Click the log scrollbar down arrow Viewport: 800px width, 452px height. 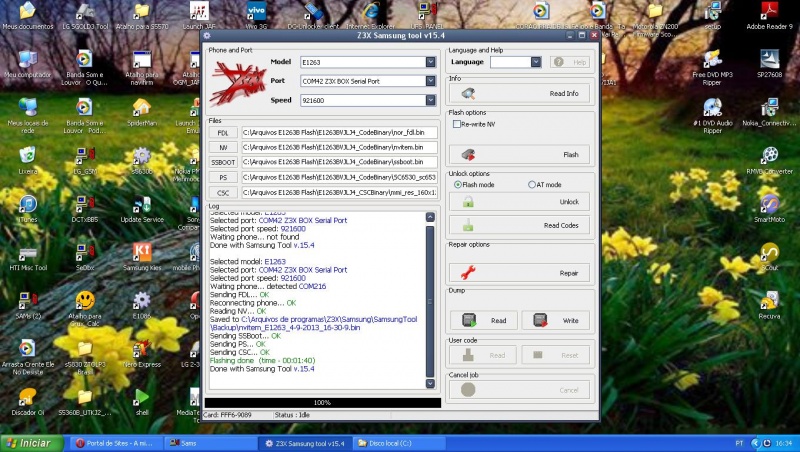(x=430, y=383)
